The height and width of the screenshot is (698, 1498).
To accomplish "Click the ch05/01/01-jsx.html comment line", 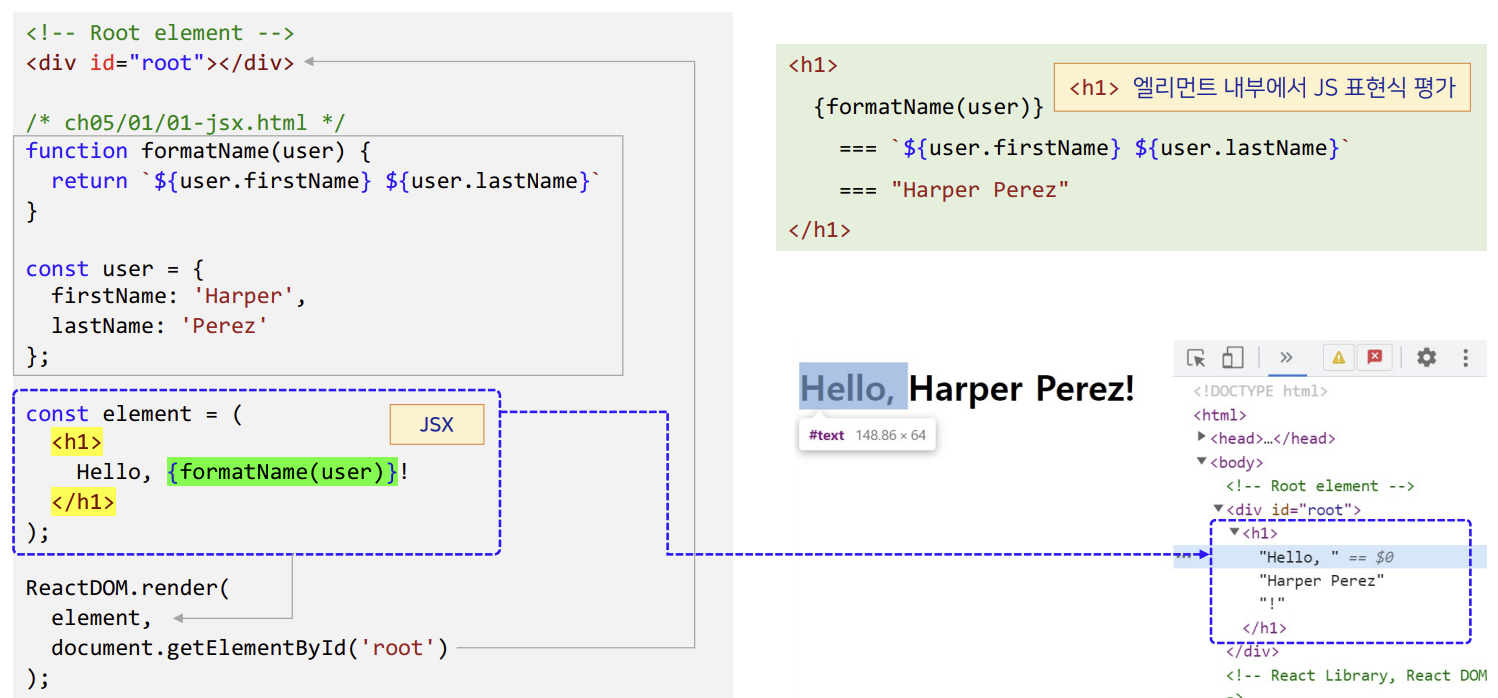I will pyautogui.click(x=185, y=122).
